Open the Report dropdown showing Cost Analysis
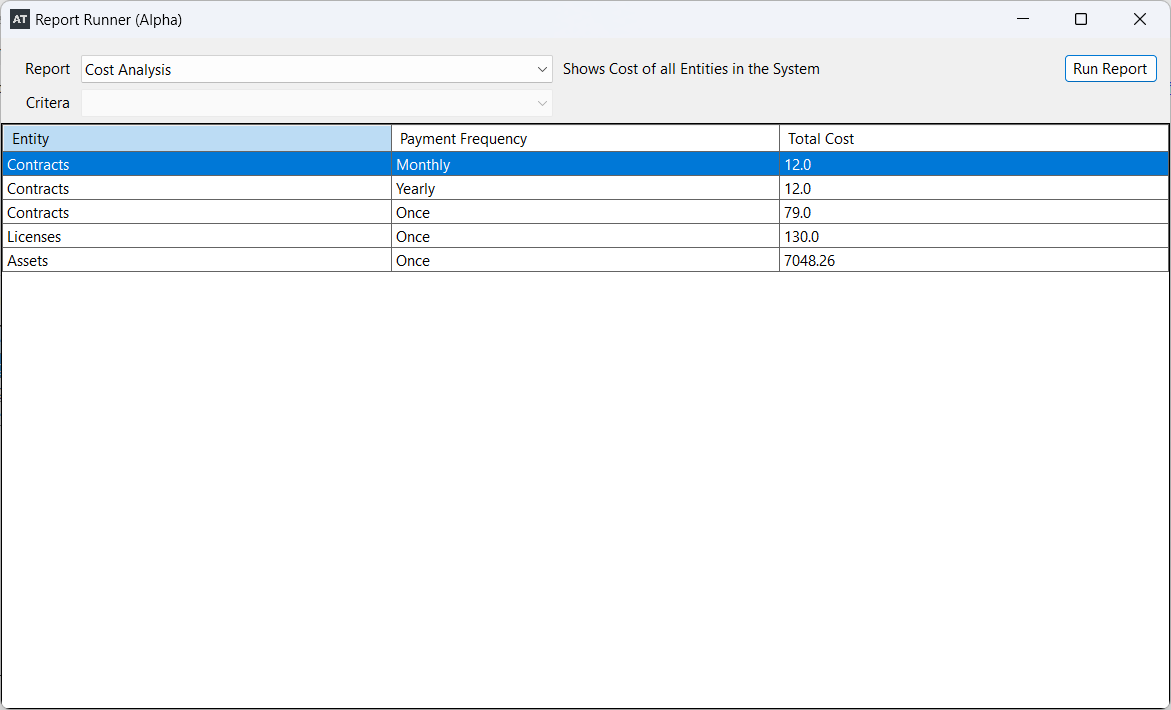Screen dimensions: 1171x710 pos(316,70)
